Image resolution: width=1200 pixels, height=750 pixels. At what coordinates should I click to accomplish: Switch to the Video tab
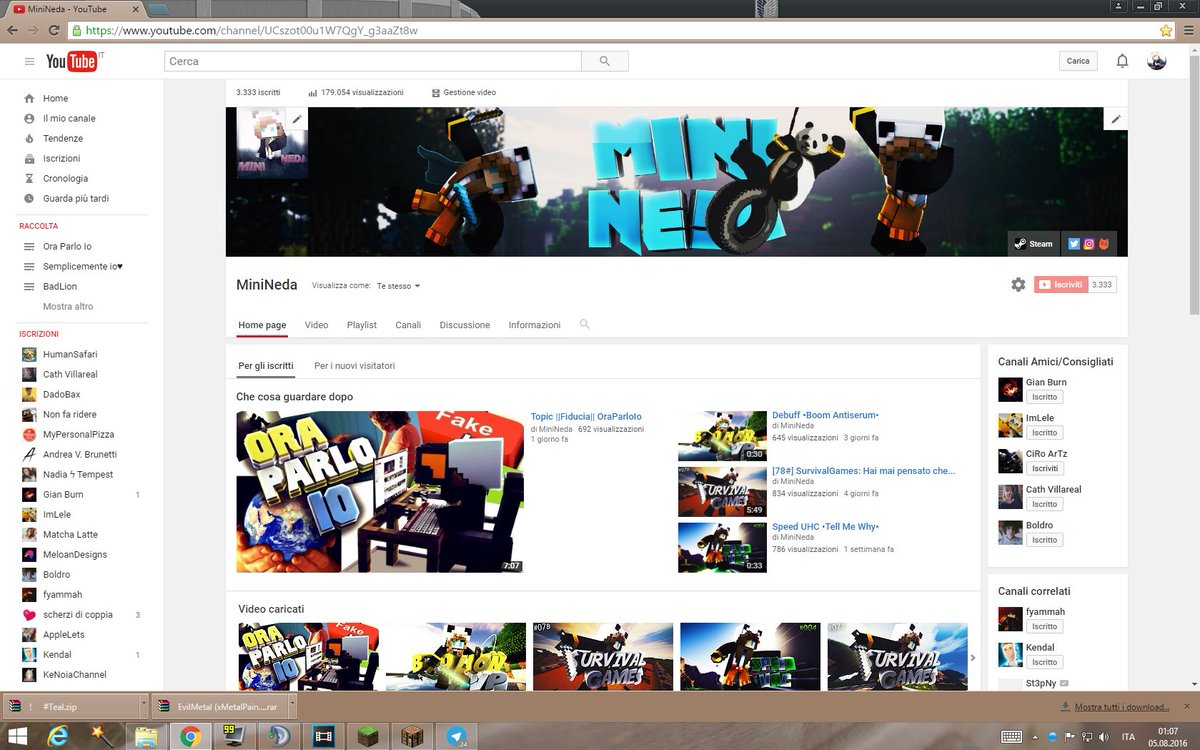point(316,325)
